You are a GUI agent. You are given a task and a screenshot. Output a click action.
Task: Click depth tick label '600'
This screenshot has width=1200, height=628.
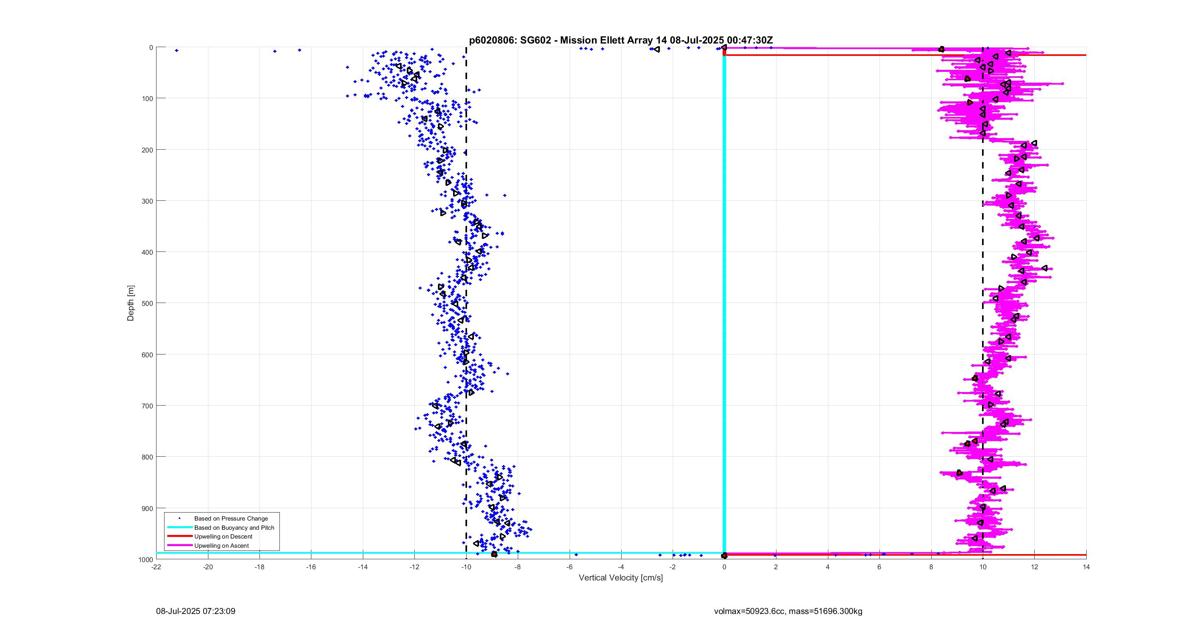pyautogui.click(x=146, y=354)
